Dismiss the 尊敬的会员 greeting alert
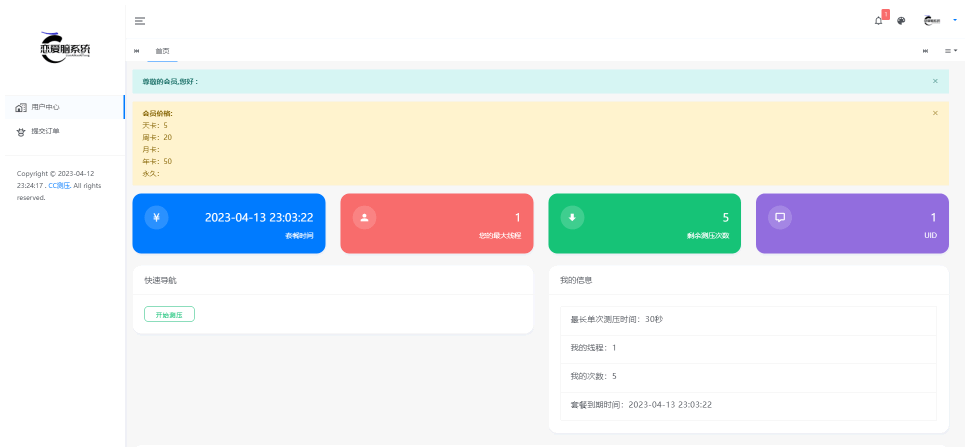 click(x=935, y=81)
